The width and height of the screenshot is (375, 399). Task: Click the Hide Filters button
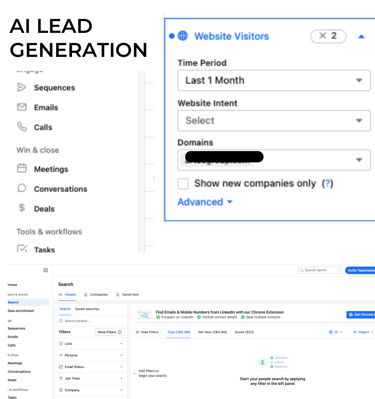click(x=147, y=332)
